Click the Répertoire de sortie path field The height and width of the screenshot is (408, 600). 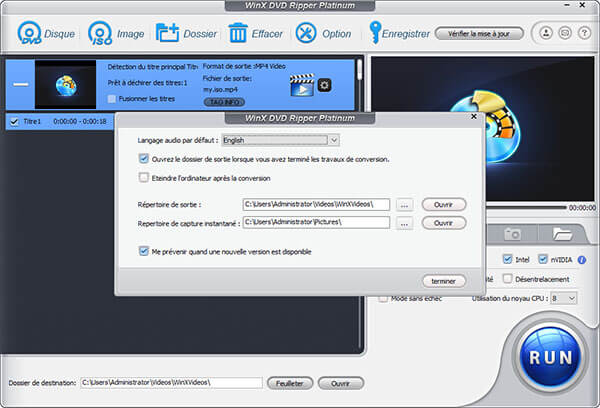(305, 204)
